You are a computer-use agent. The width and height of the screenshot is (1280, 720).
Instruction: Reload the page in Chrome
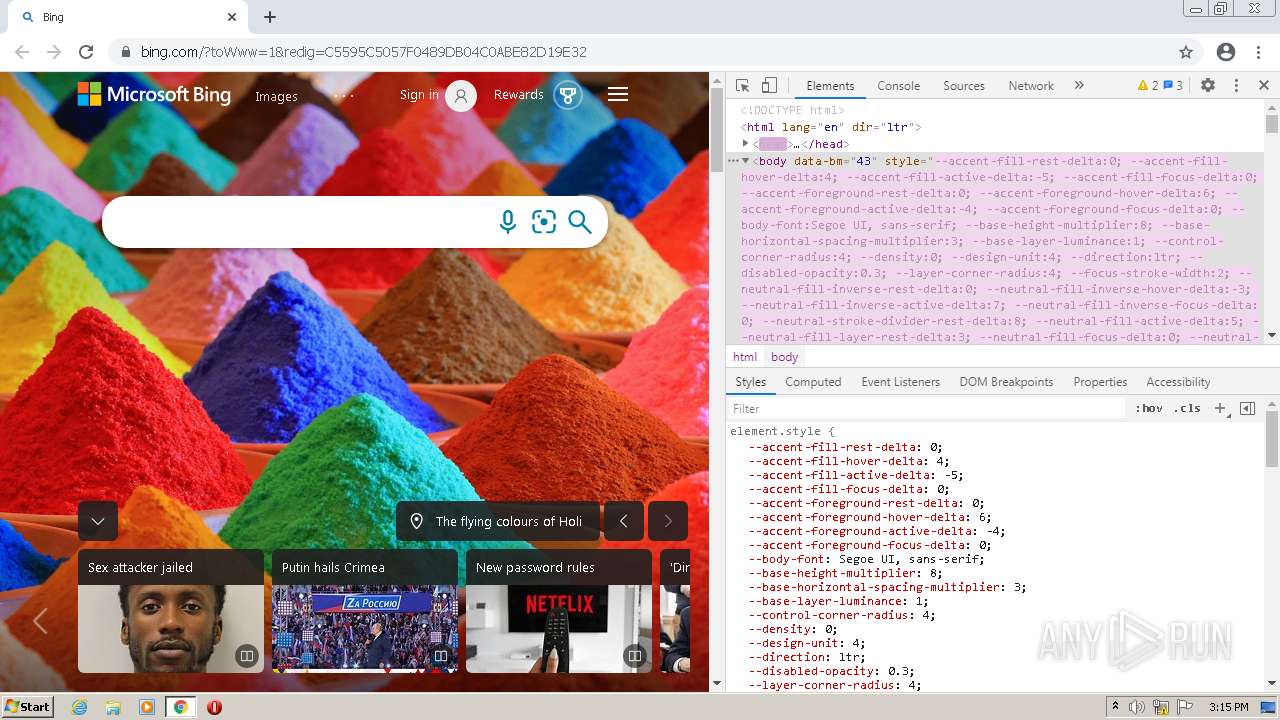[86, 52]
